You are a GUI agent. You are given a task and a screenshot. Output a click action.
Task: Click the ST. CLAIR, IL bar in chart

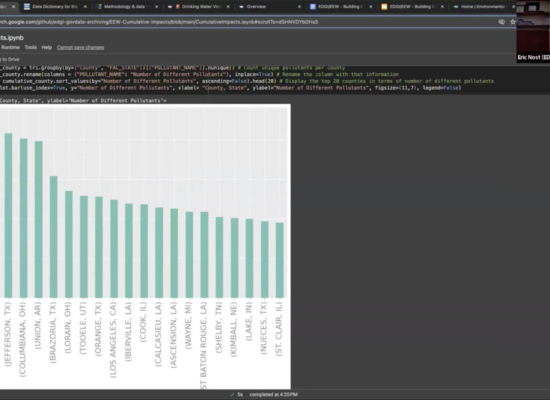click(x=280, y=260)
